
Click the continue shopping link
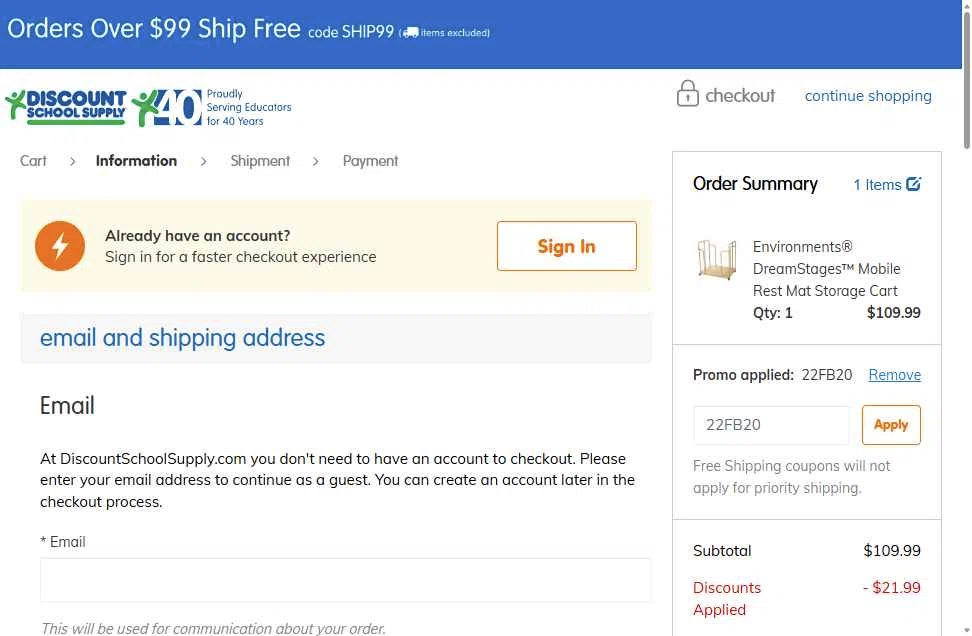point(868,96)
